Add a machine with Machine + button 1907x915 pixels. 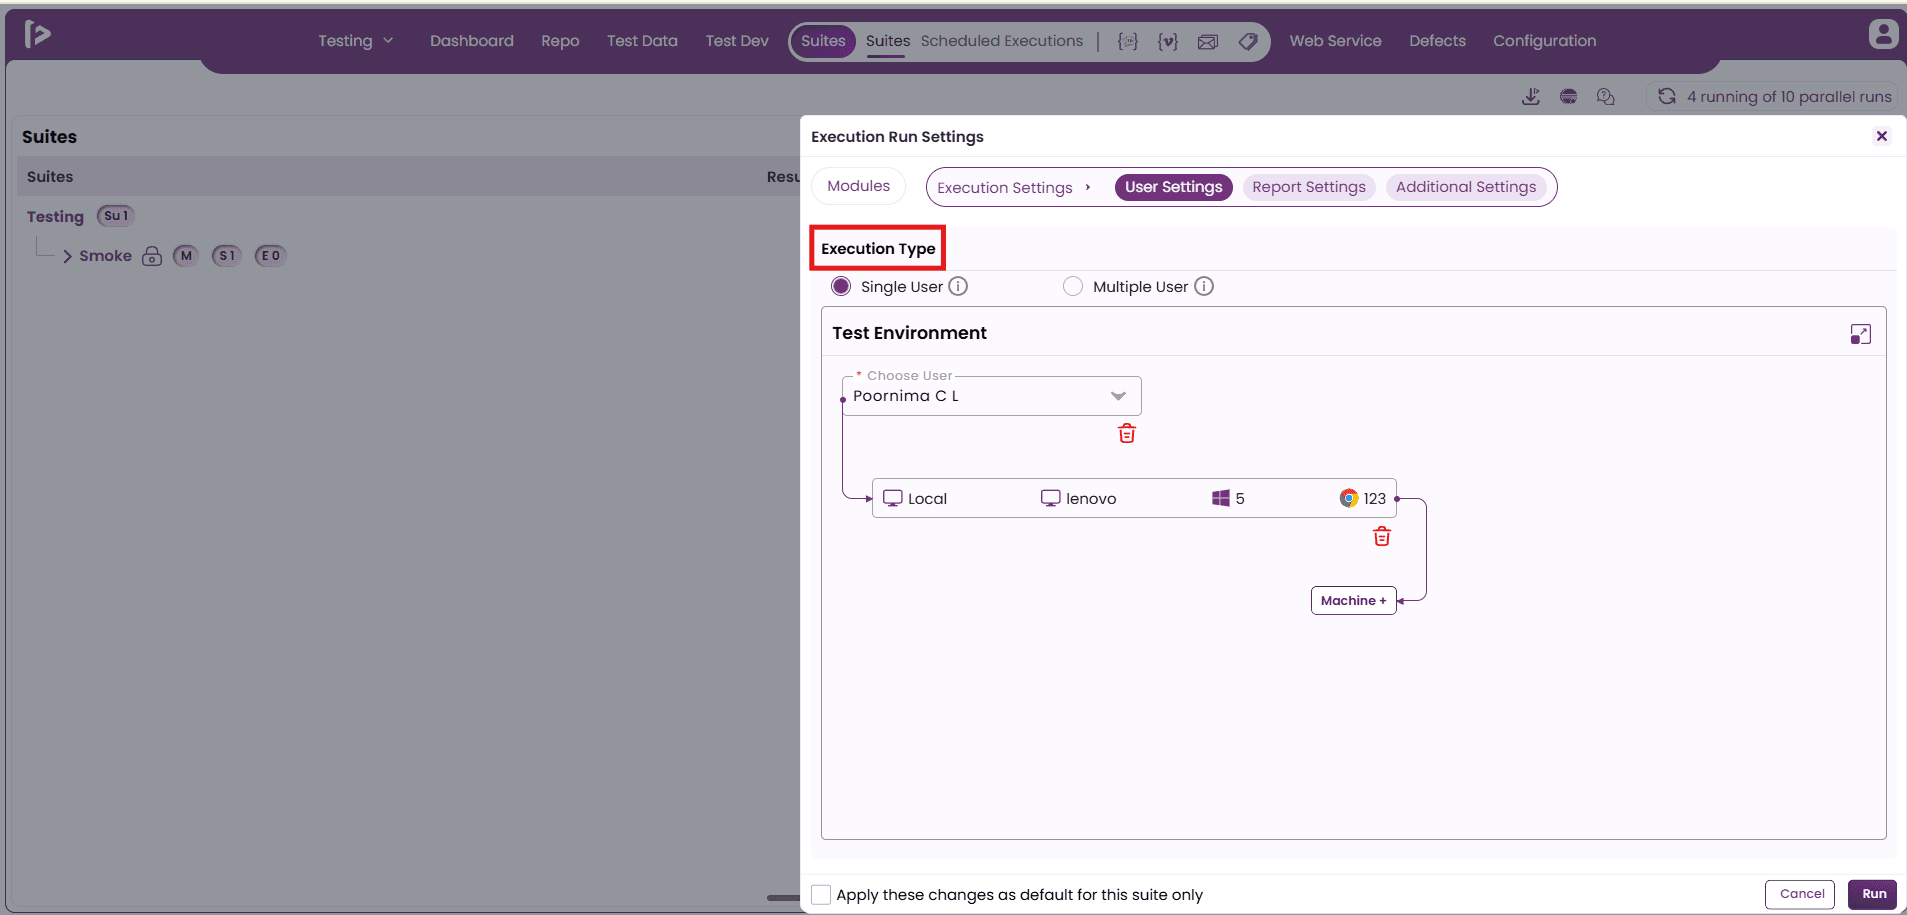[1353, 600]
